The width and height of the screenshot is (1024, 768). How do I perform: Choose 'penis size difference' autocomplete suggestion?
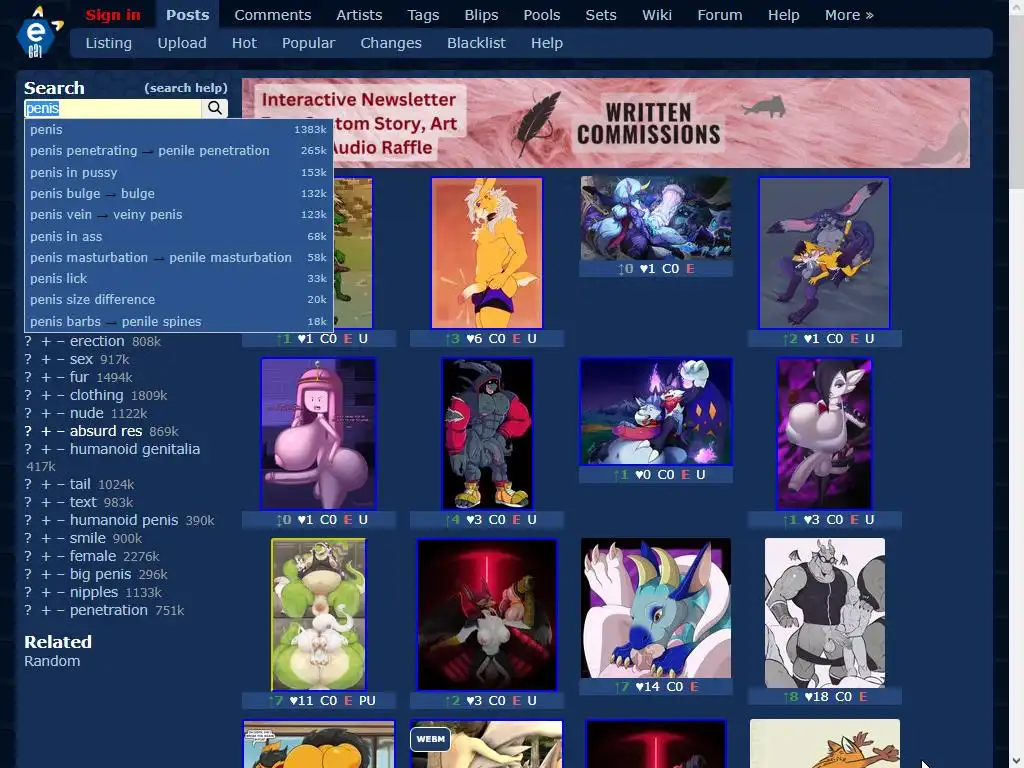178,300
